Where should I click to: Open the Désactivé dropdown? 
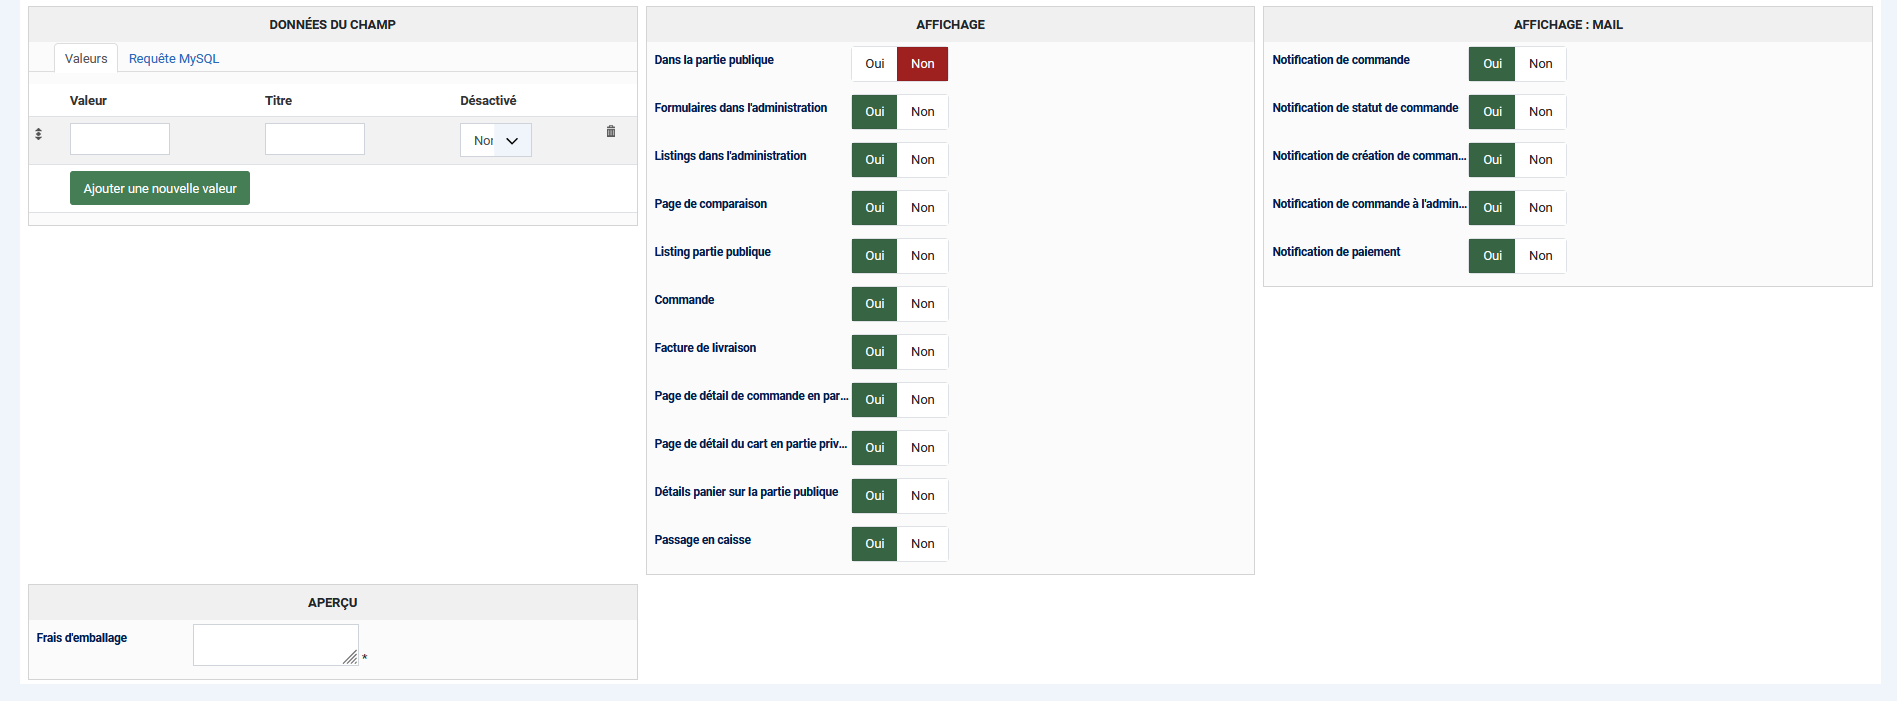pyautogui.click(x=496, y=141)
